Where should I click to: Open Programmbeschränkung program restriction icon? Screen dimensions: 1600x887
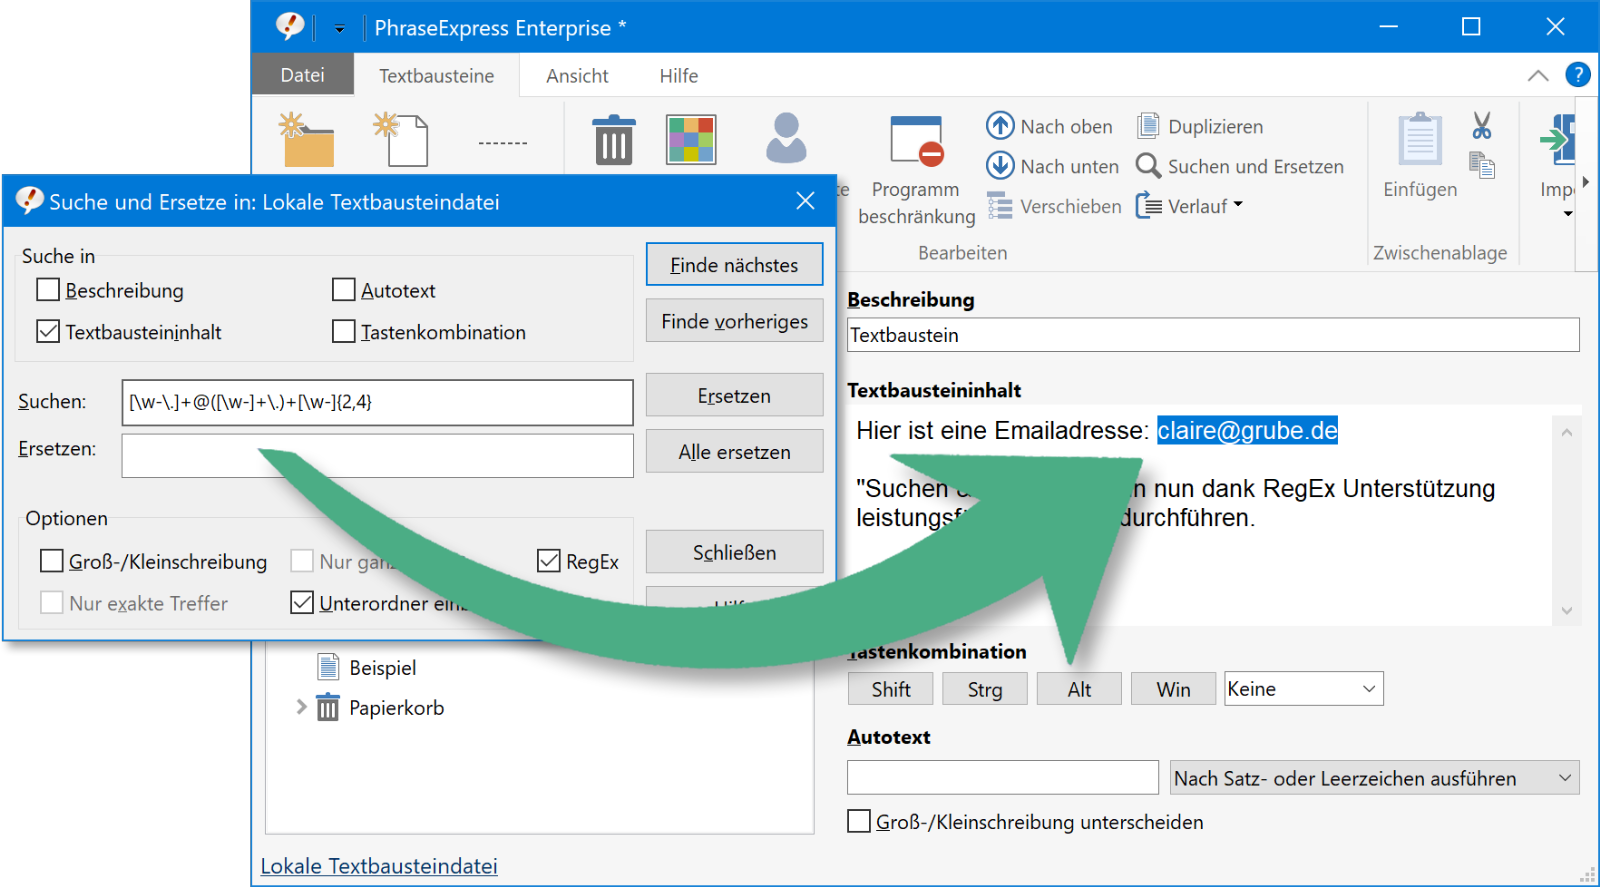tap(917, 141)
